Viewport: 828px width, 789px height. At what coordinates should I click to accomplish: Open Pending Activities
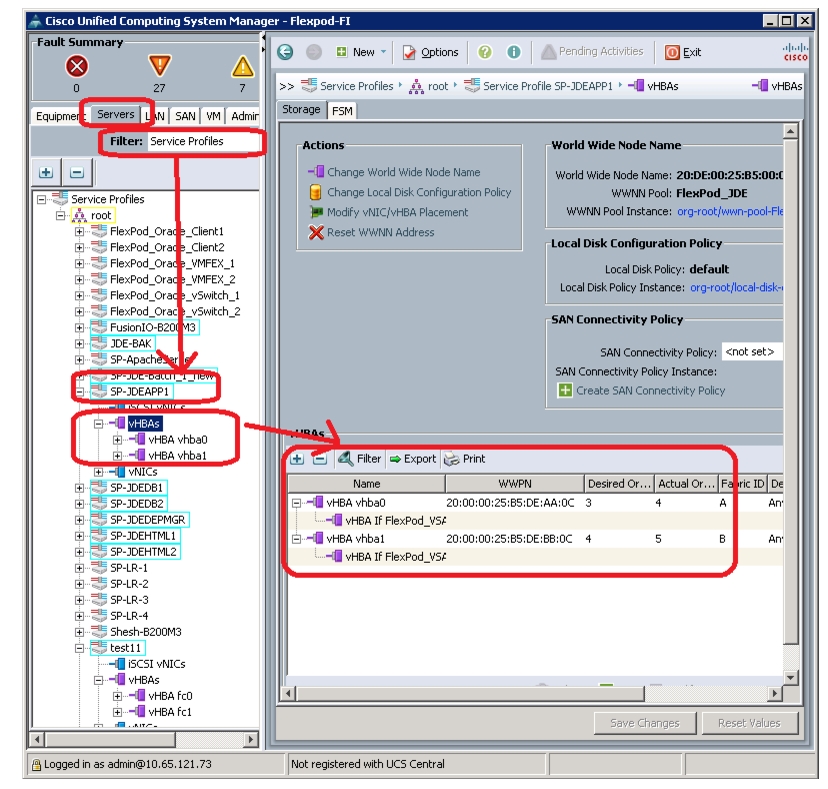(x=592, y=52)
